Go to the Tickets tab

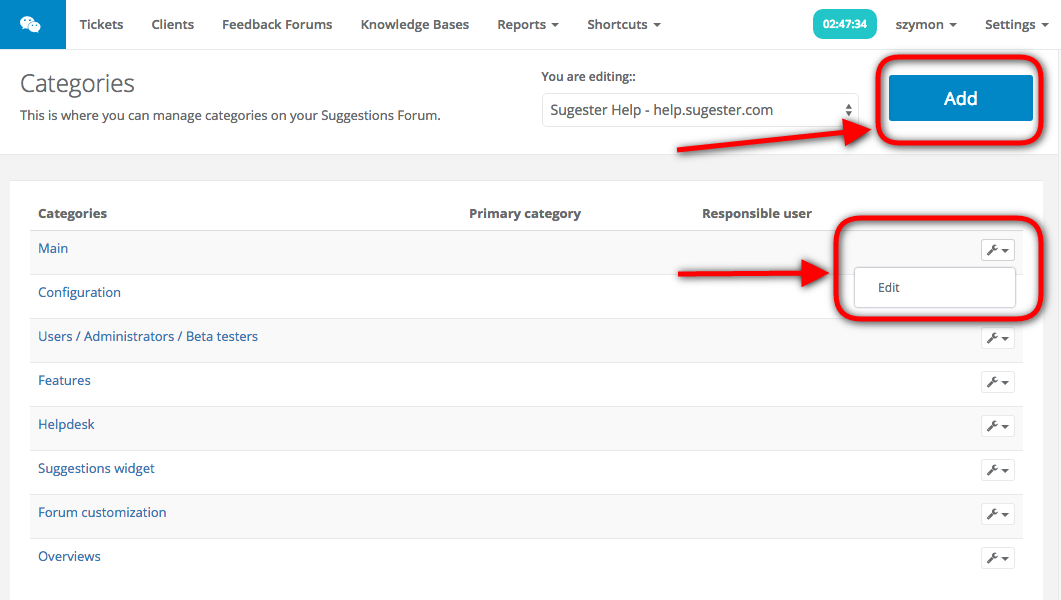[101, 24]
